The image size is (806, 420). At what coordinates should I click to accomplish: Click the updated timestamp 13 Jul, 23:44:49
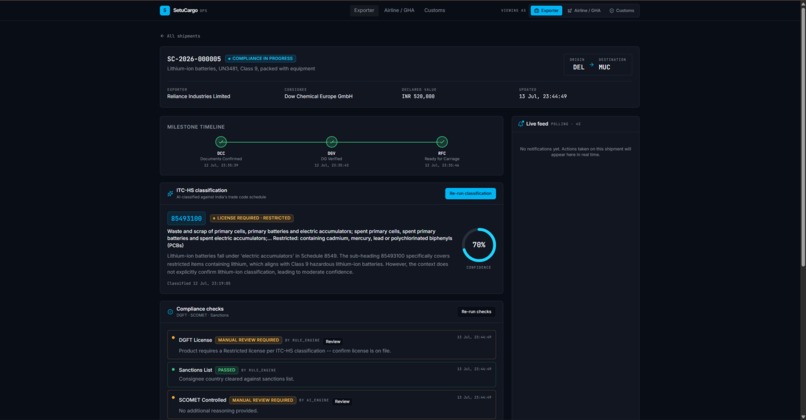click(543, 96)
